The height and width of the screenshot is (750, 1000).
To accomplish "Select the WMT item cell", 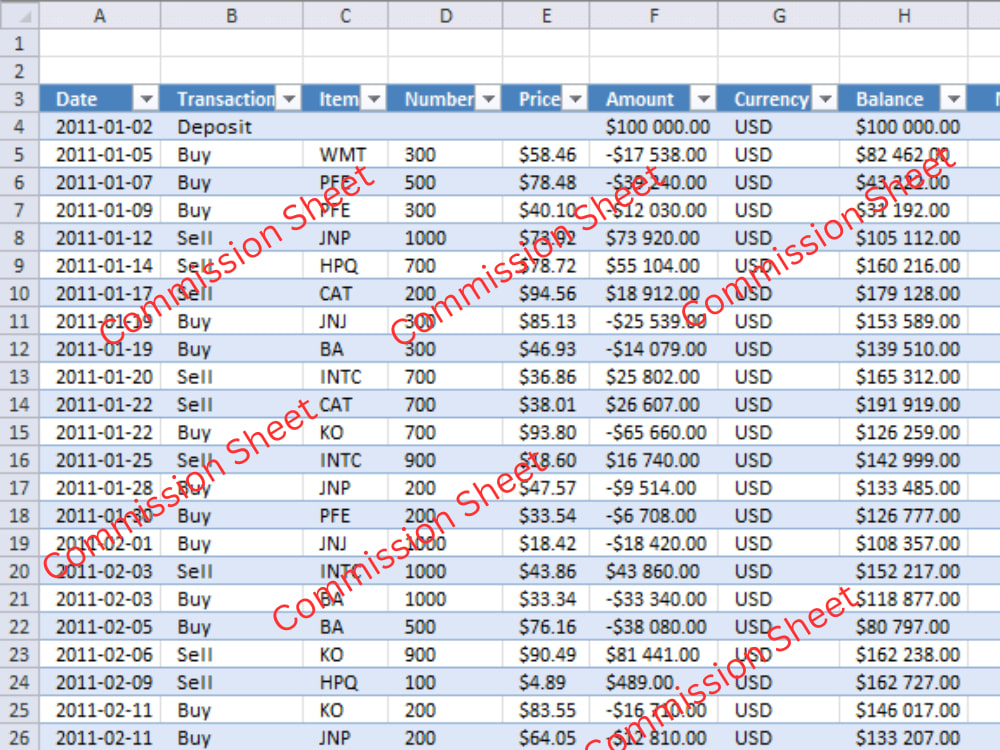I will coord(345,154).
